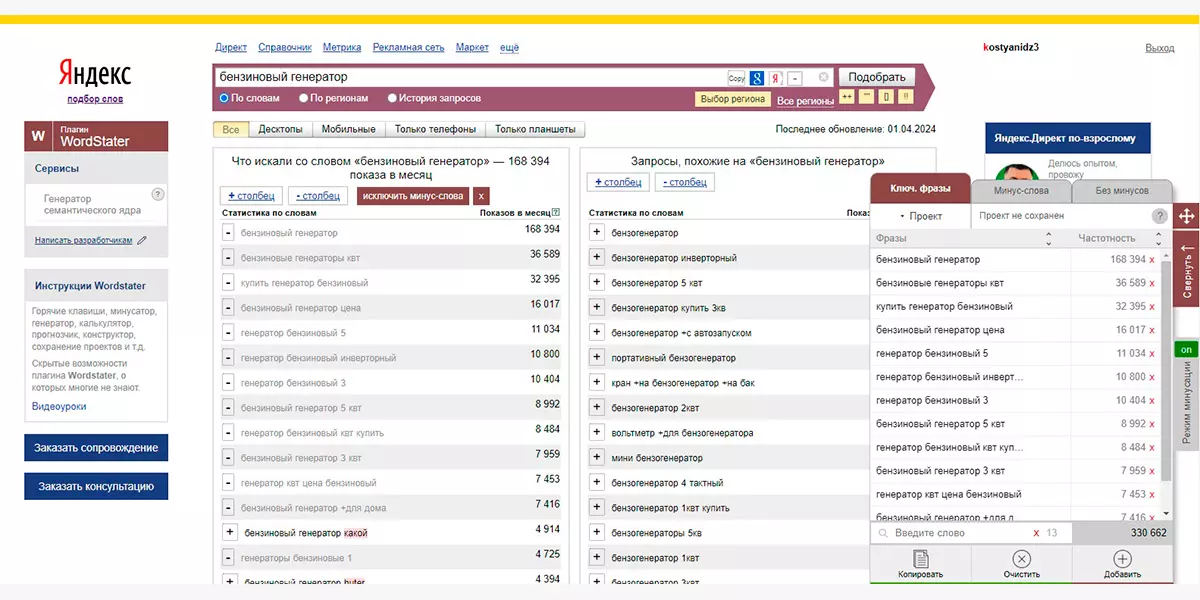This screenshot has width=1200, height=600.
Task: Switch to the Десктопы tab
Action: [281, 129]
